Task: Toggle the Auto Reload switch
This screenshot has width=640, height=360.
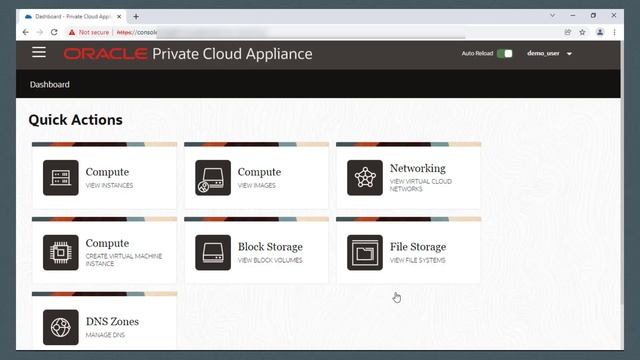Action: pyautogui.click(x=504, y=53)
